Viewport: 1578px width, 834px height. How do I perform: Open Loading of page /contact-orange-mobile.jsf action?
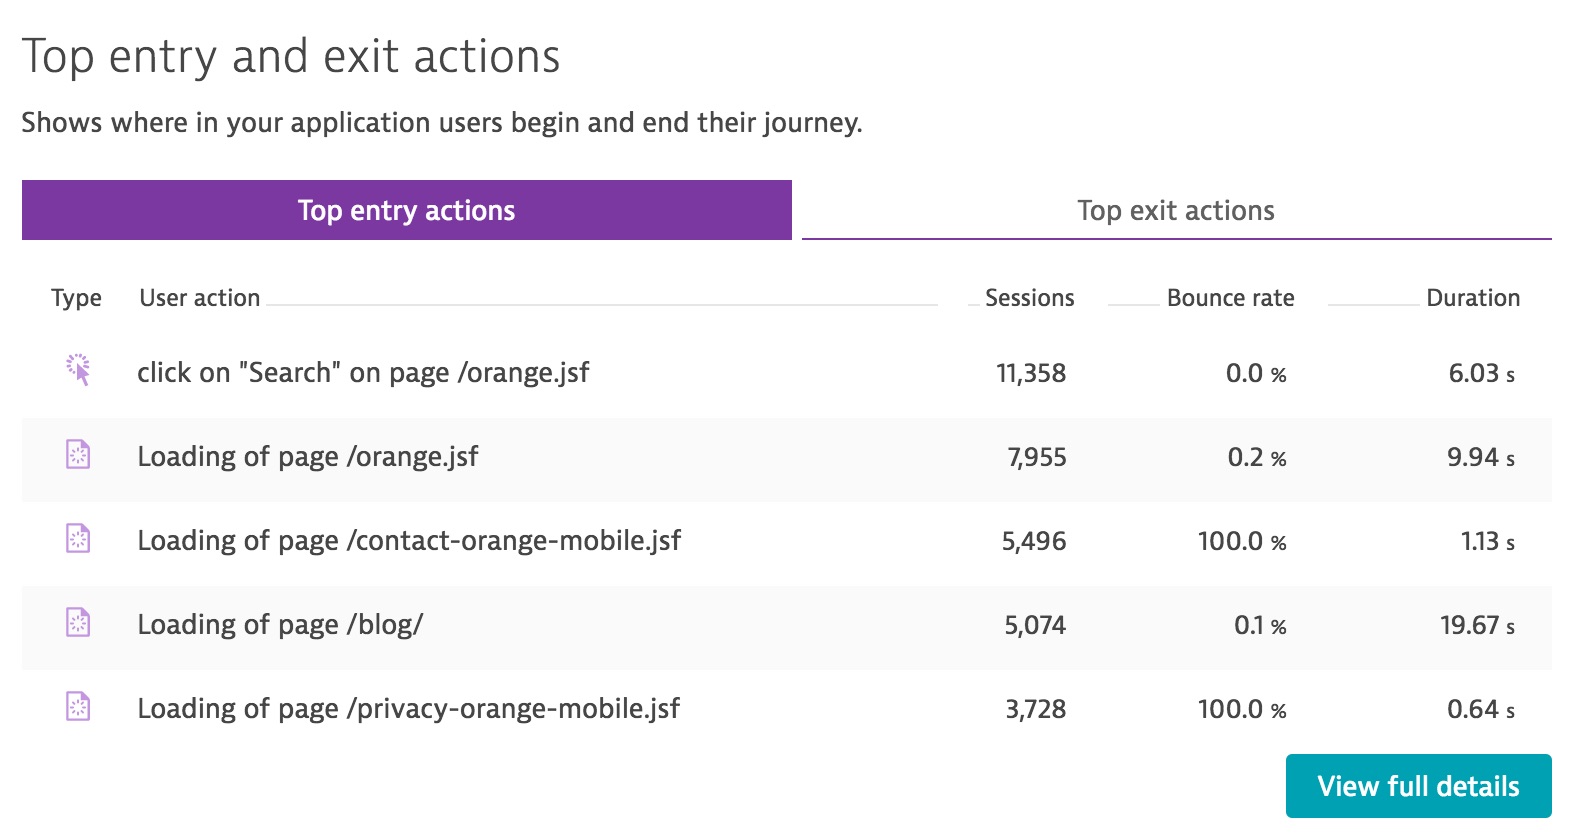[409, 541]
